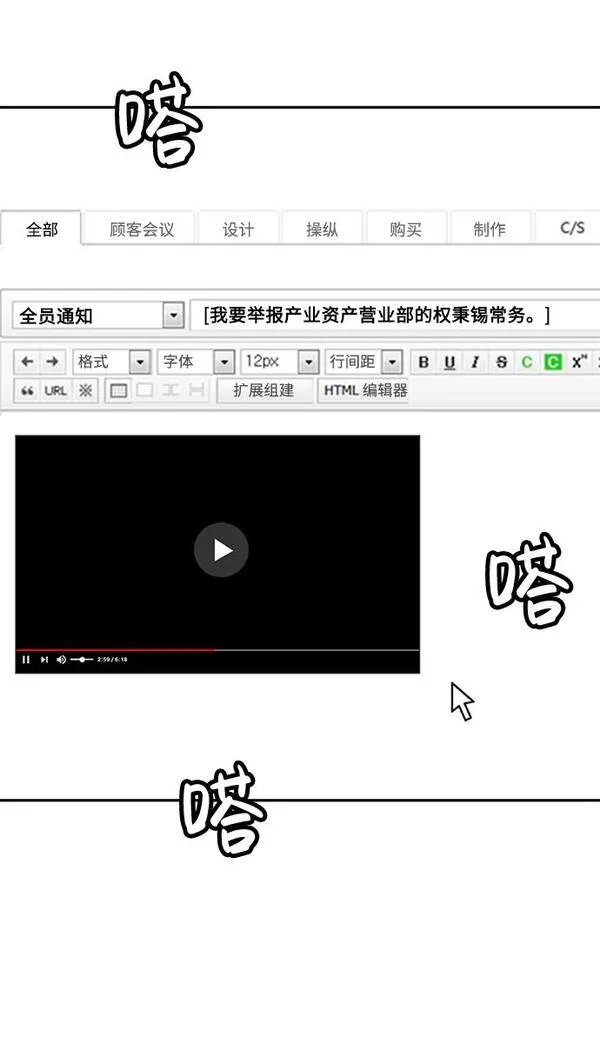This screenshot has height=1037, width=600.
Task: Click the 2:59 / 6:18 time display
Action: pos(112,659)
